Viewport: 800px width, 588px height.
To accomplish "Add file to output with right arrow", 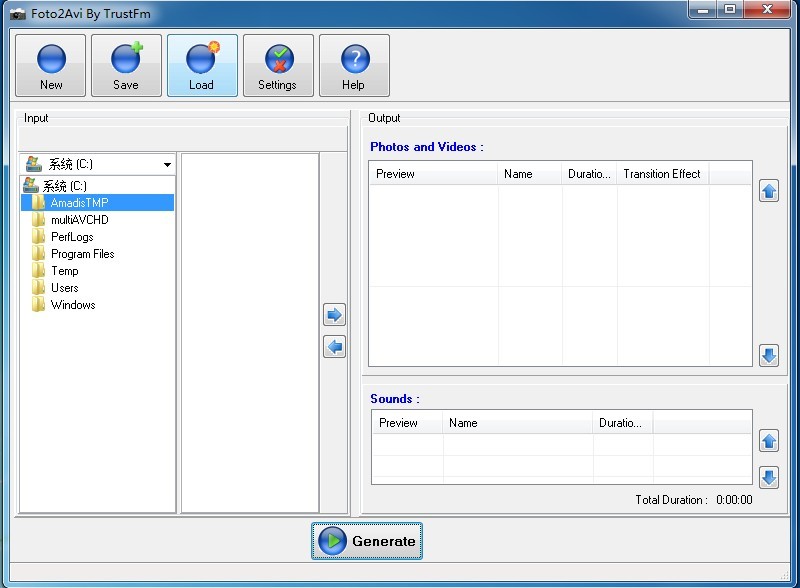I will 335,315.
